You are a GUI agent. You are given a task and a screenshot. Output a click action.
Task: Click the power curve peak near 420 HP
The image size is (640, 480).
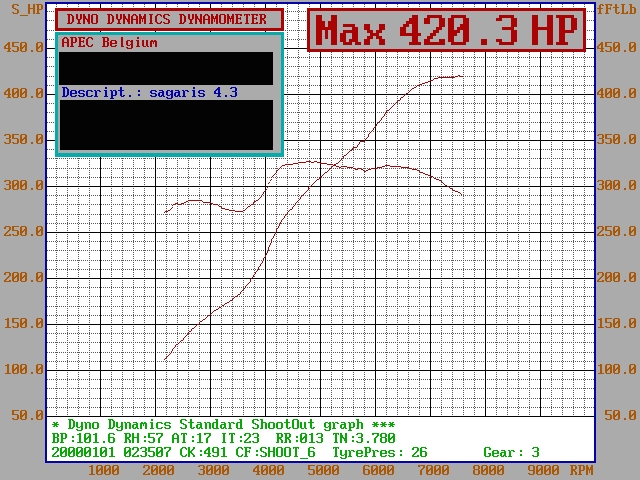click(460, 76)
